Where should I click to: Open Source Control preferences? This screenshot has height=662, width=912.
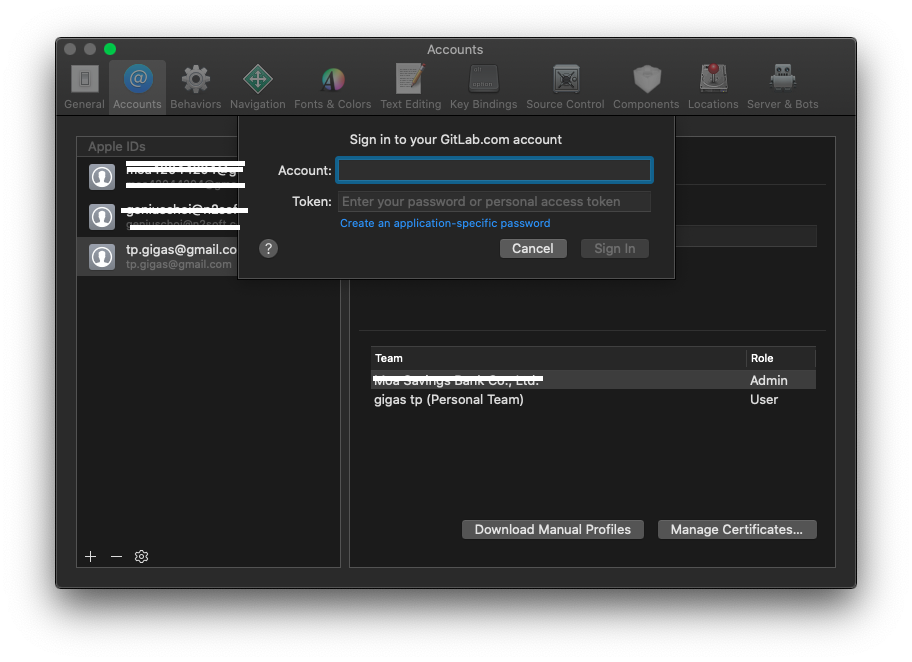[565, 87]
